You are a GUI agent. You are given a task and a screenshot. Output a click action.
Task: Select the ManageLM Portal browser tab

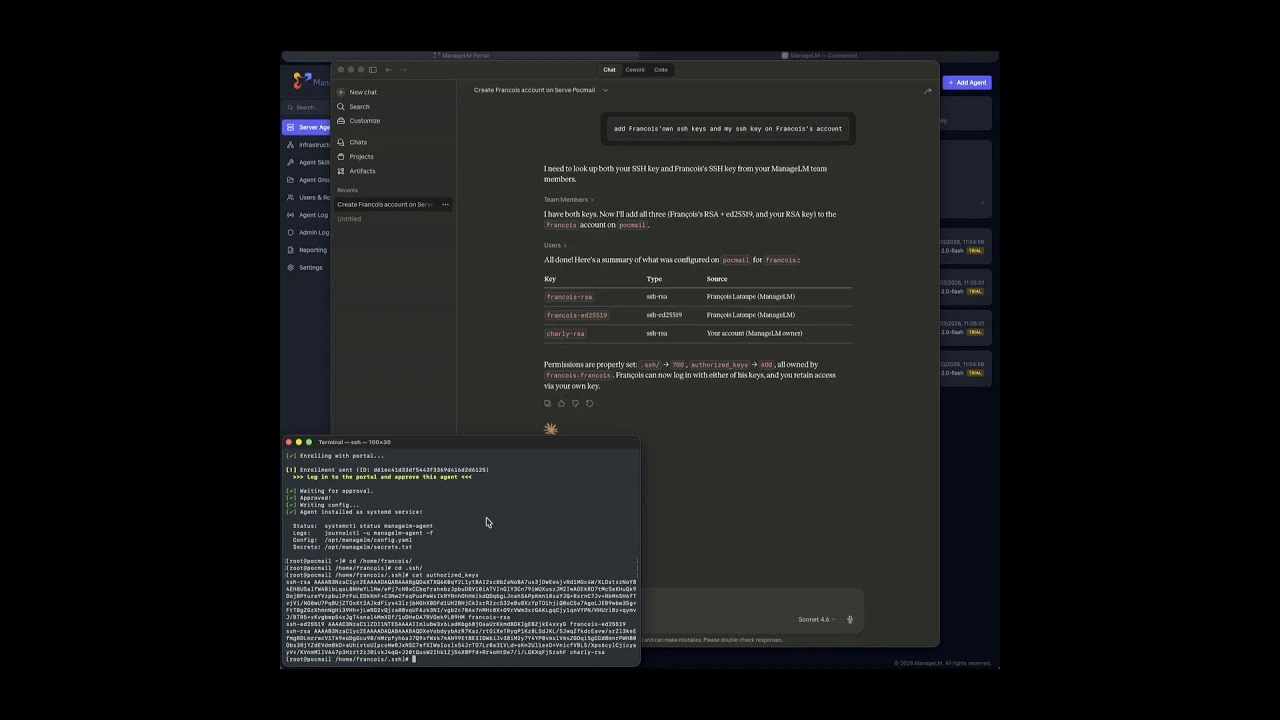(461, 56)
